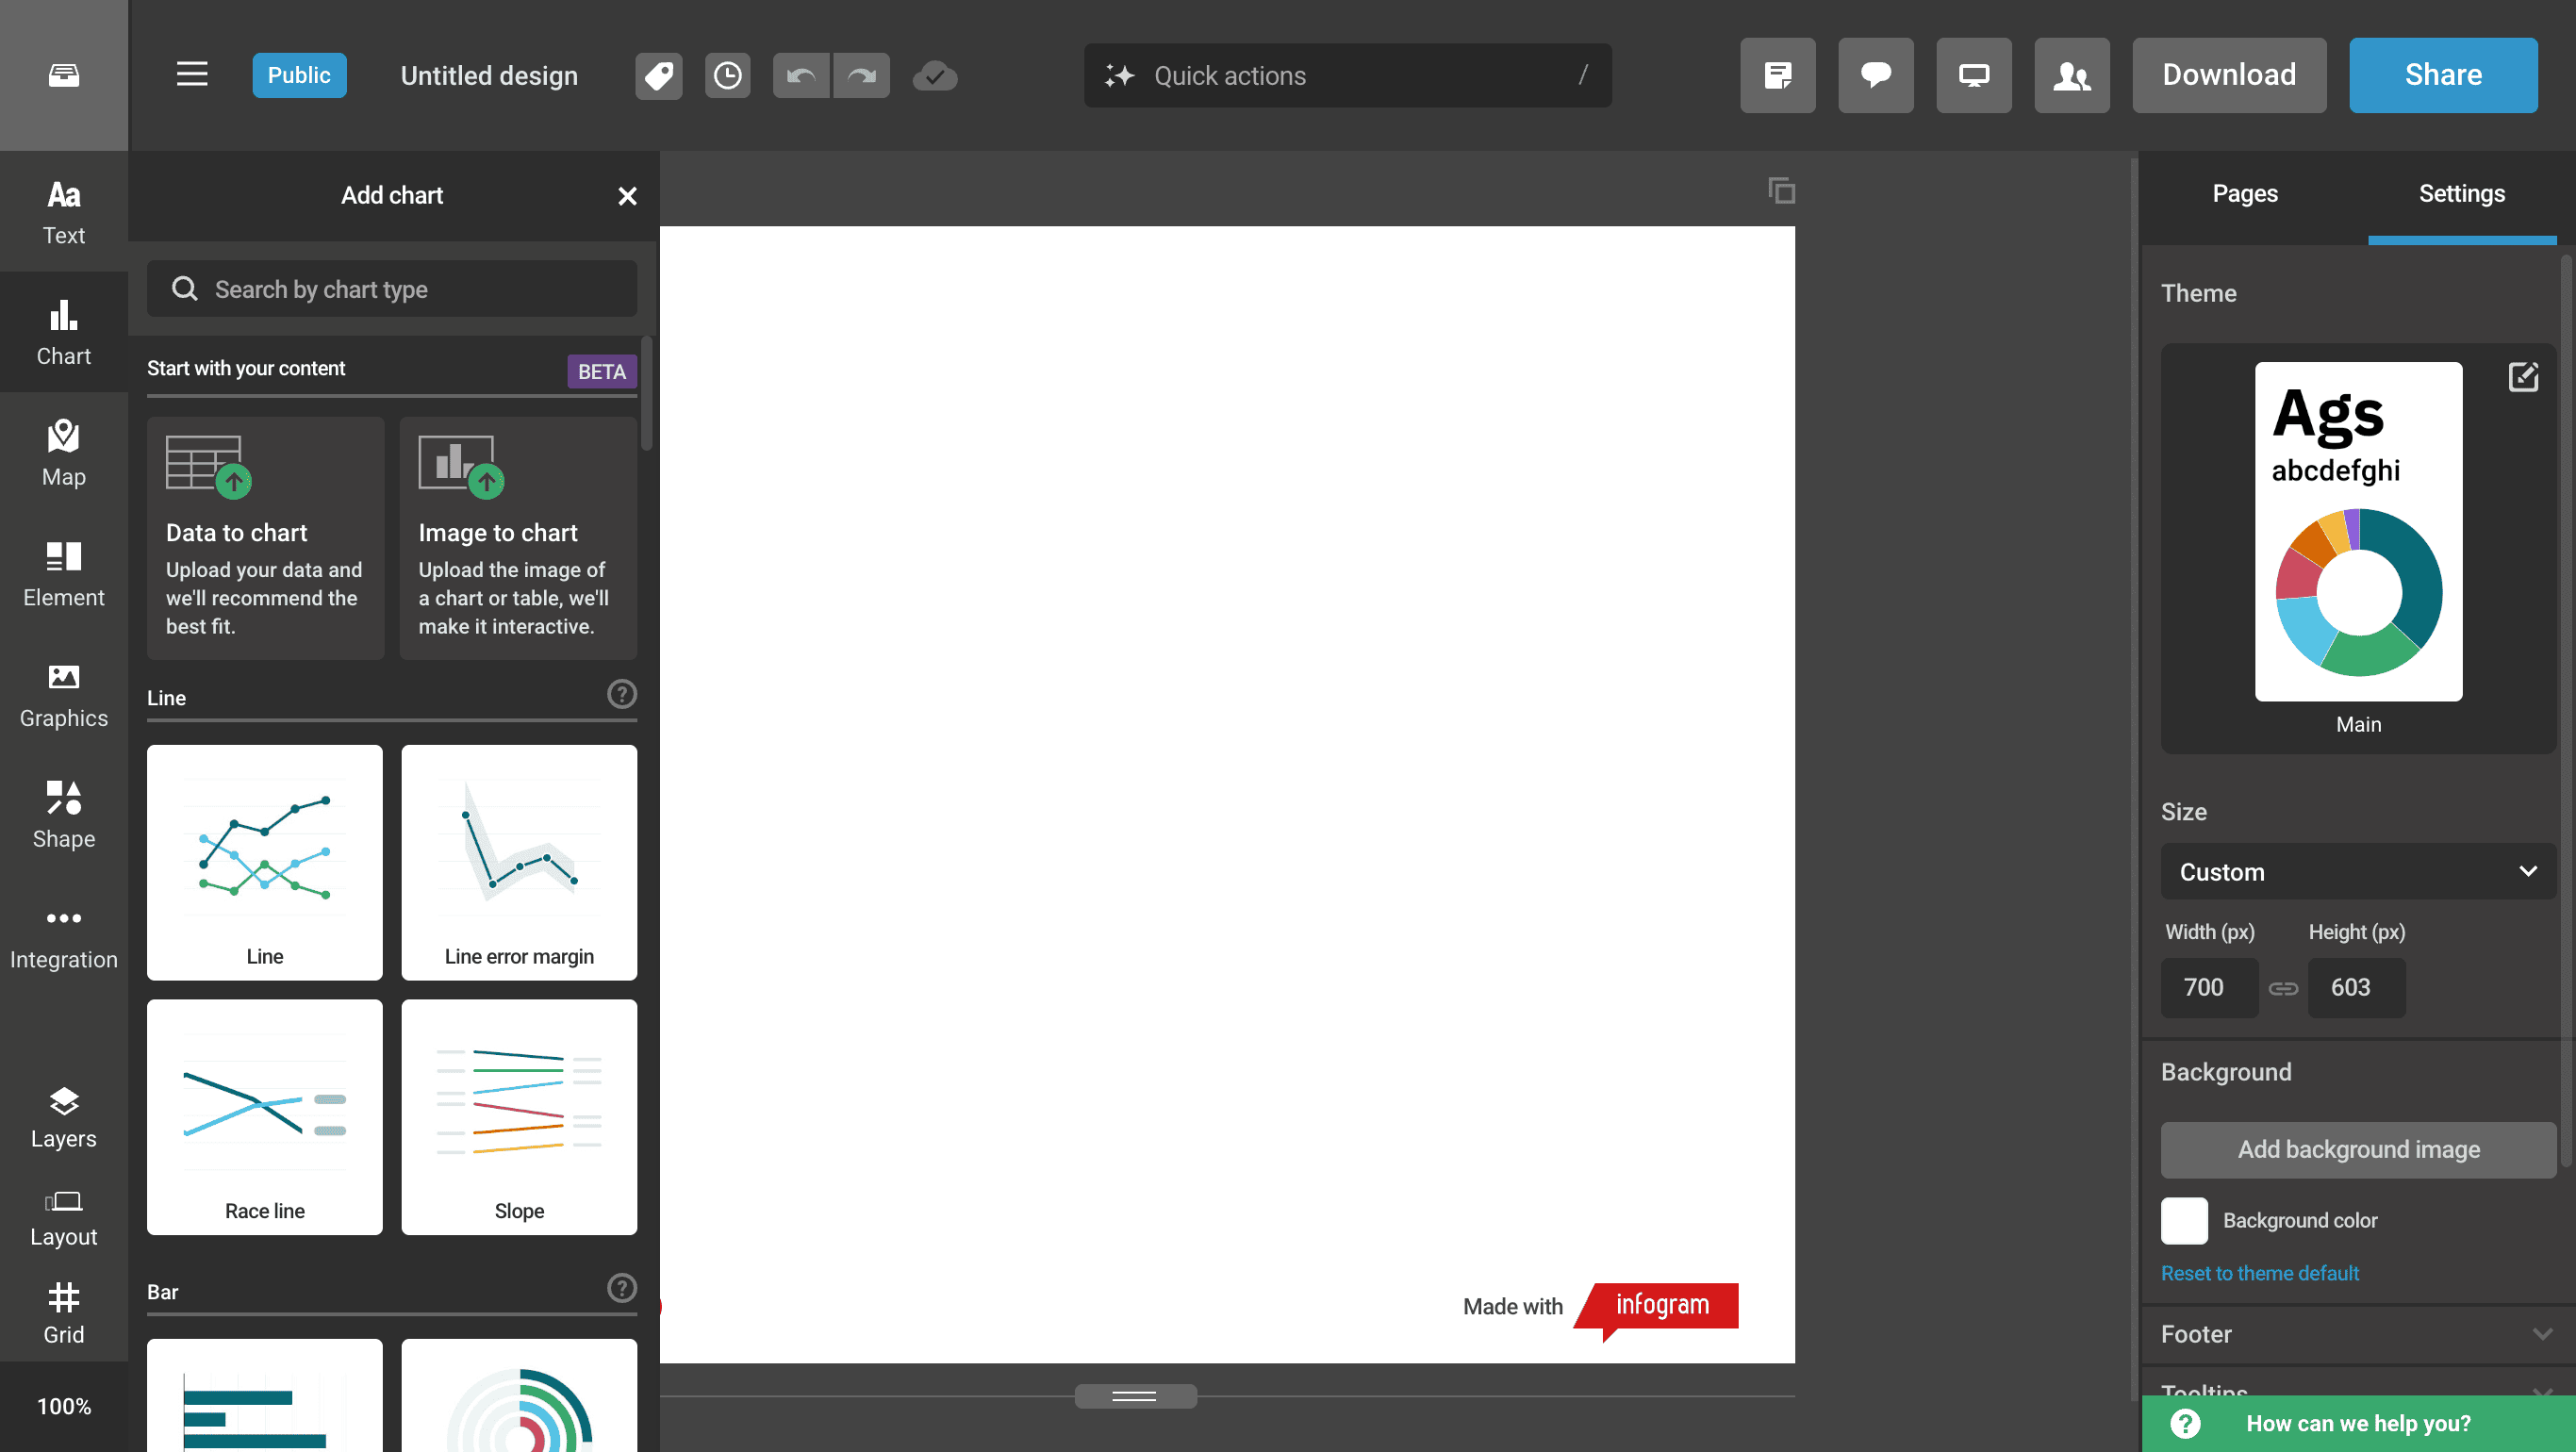
Task: Open the Layers panel
Action: click(x=64, y=1117)
